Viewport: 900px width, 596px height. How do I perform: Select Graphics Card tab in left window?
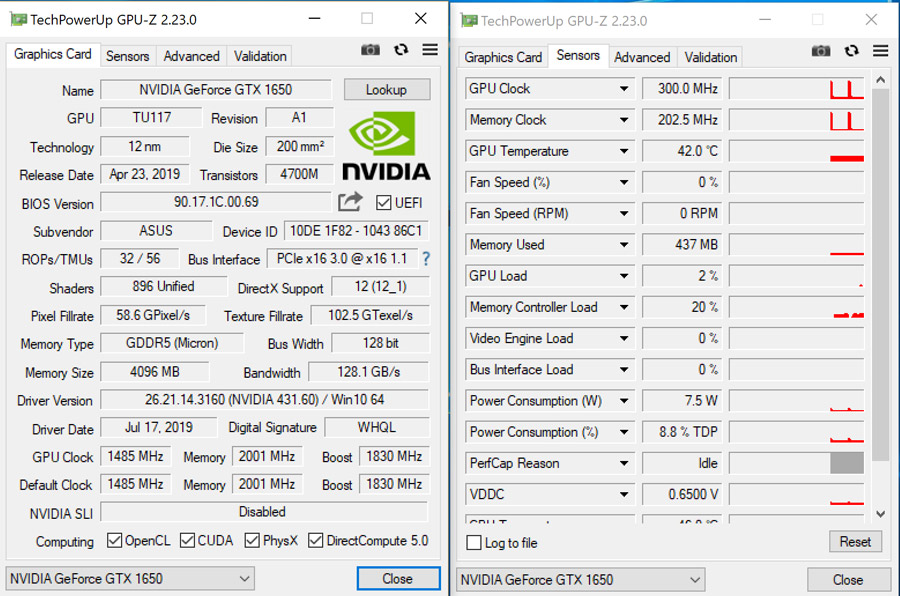pyautogui.click(x=53, y=54)
